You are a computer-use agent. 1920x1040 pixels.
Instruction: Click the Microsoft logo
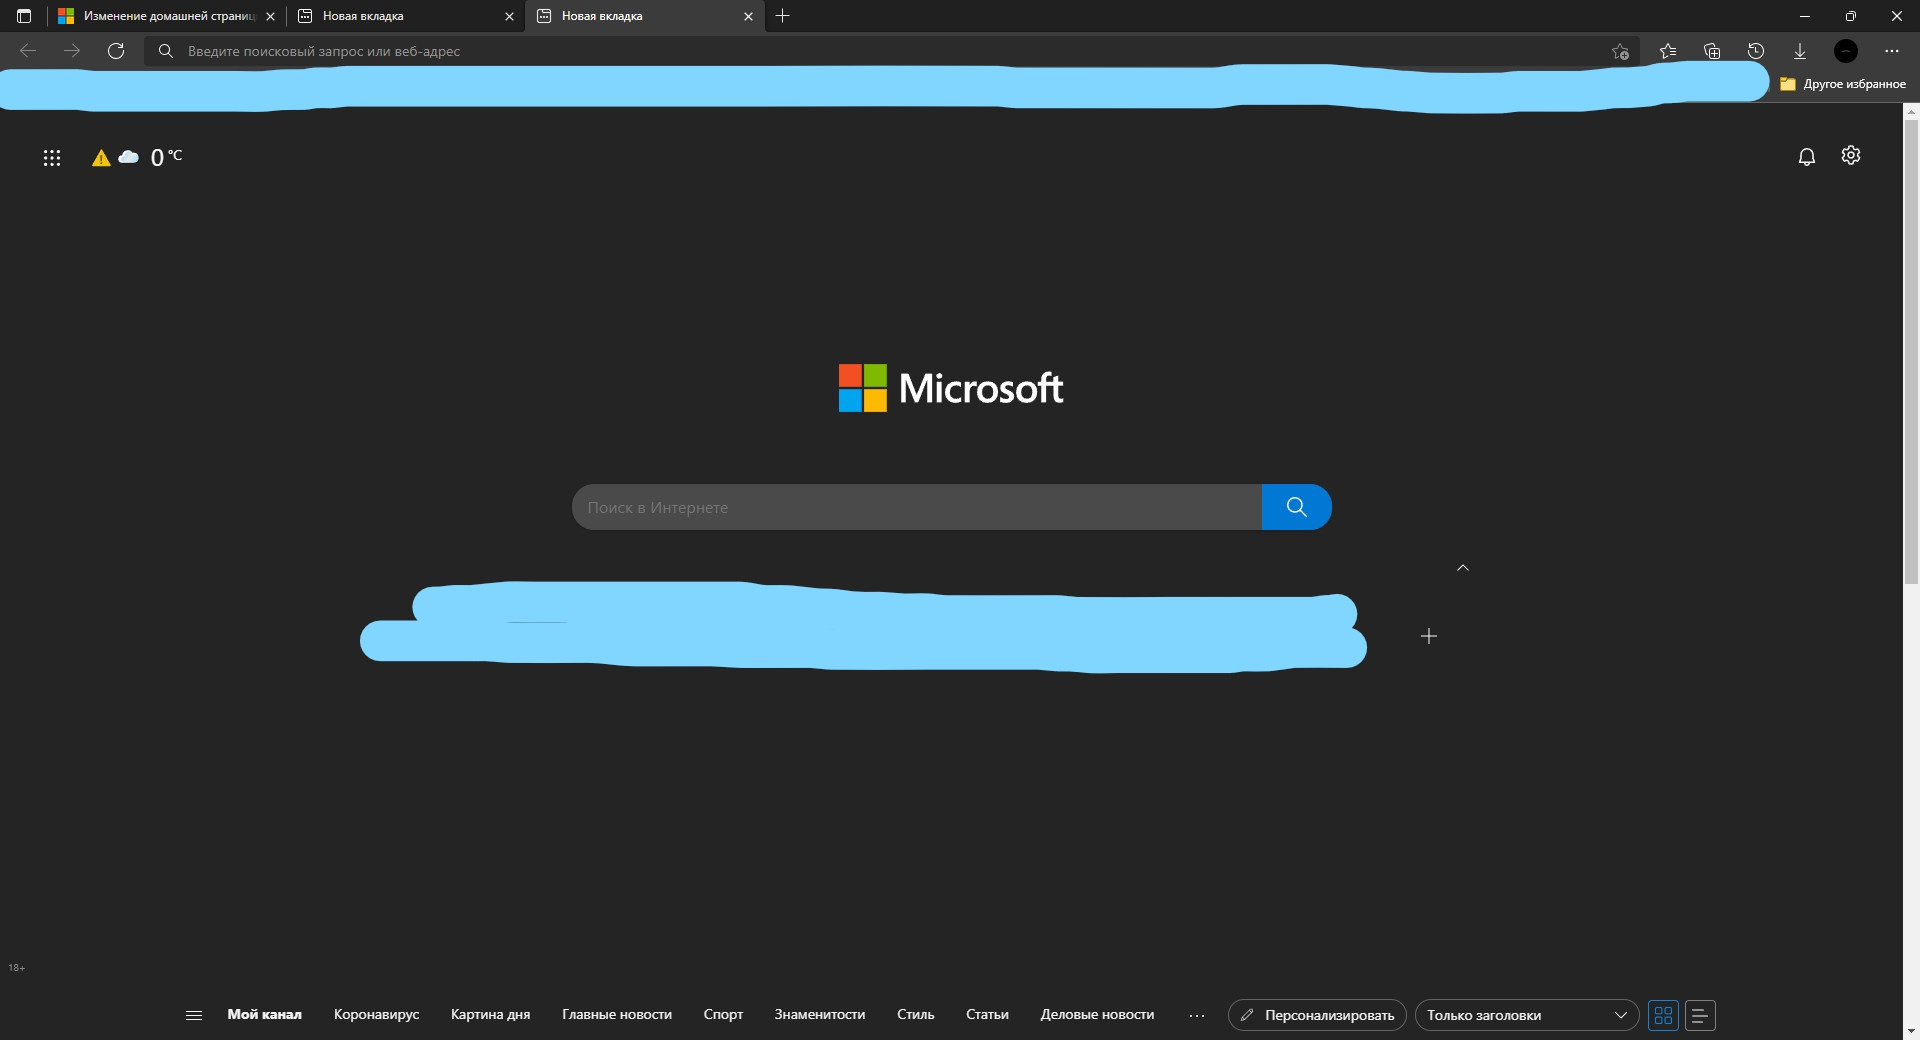tap(951, 388)
